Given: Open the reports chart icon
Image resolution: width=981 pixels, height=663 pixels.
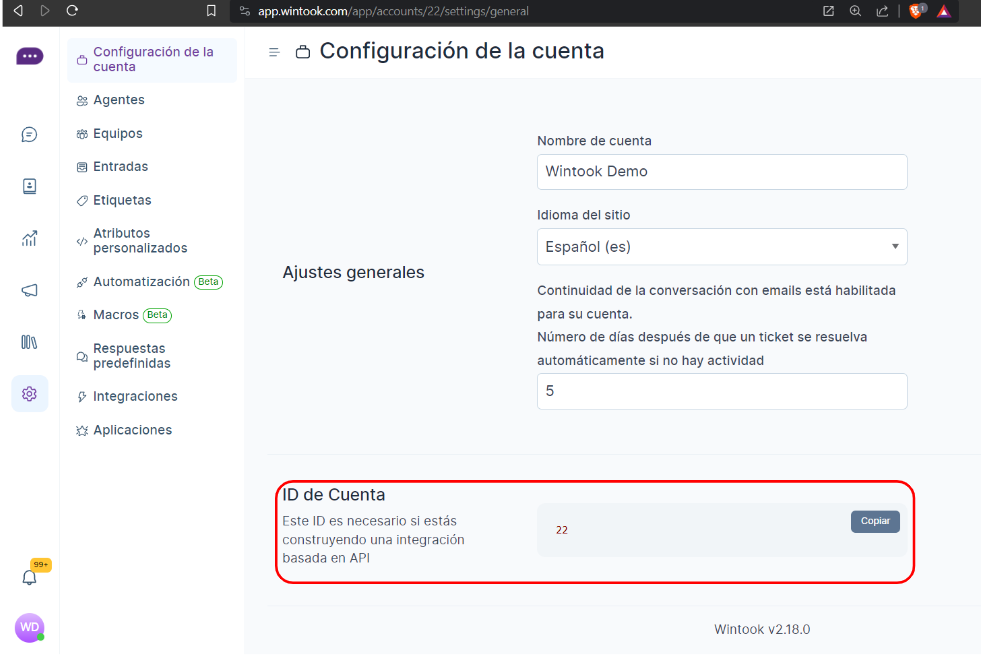Looking at the screenshot, I should [29, 238].
